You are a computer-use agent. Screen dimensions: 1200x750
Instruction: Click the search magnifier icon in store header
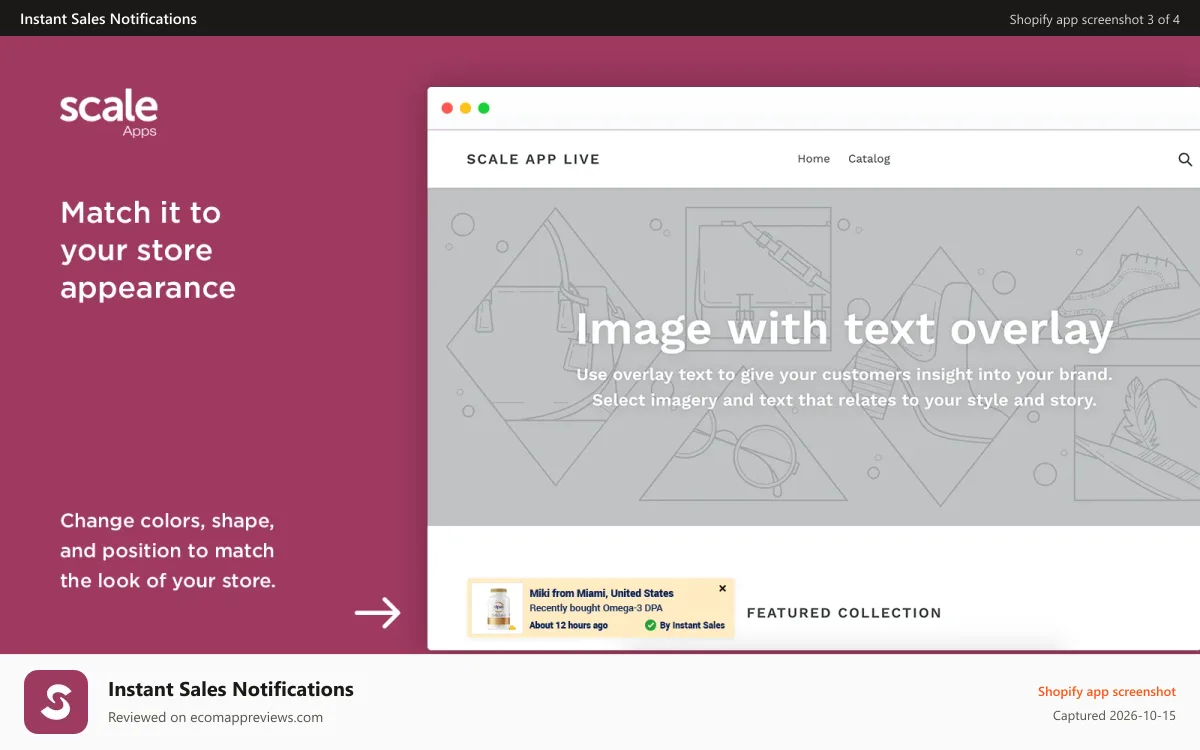pyautogui.click(x=1185, y=159)
